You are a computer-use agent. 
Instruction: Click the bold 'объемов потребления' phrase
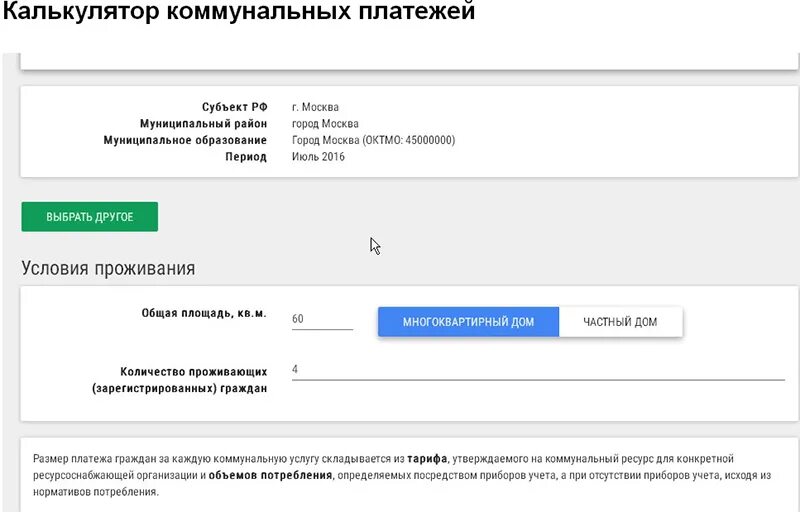pyautogui.click(x=270, y=475)
